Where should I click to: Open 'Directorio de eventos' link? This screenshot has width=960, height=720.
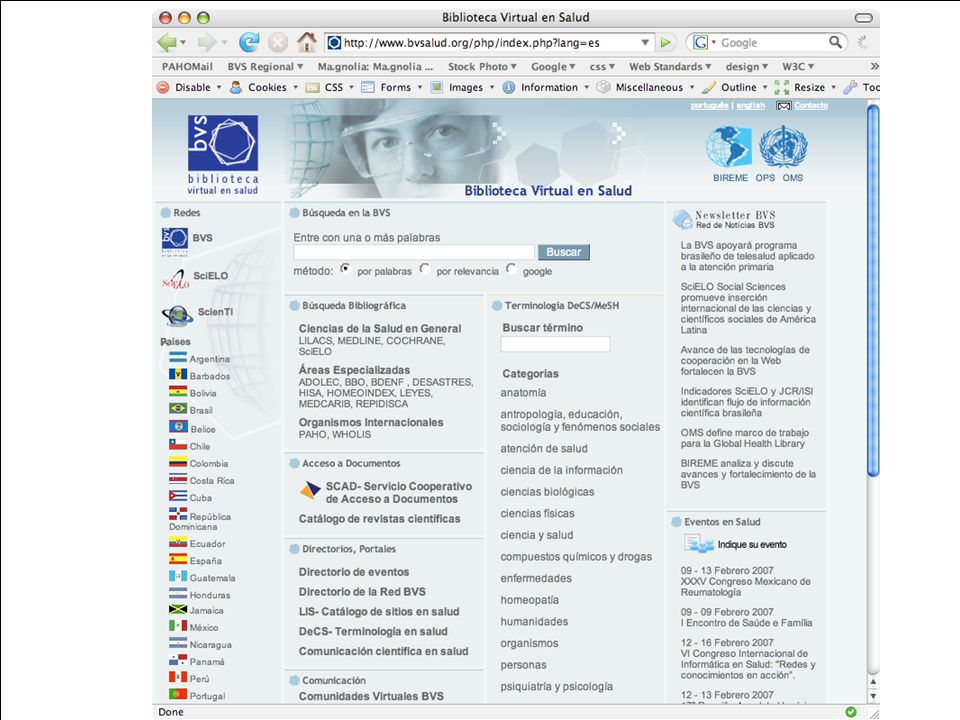[x=353, y=572]
